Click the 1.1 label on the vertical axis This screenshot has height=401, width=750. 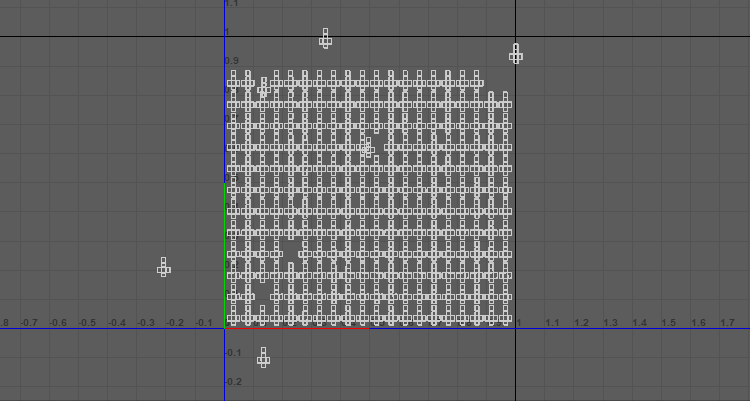[232, 5]
